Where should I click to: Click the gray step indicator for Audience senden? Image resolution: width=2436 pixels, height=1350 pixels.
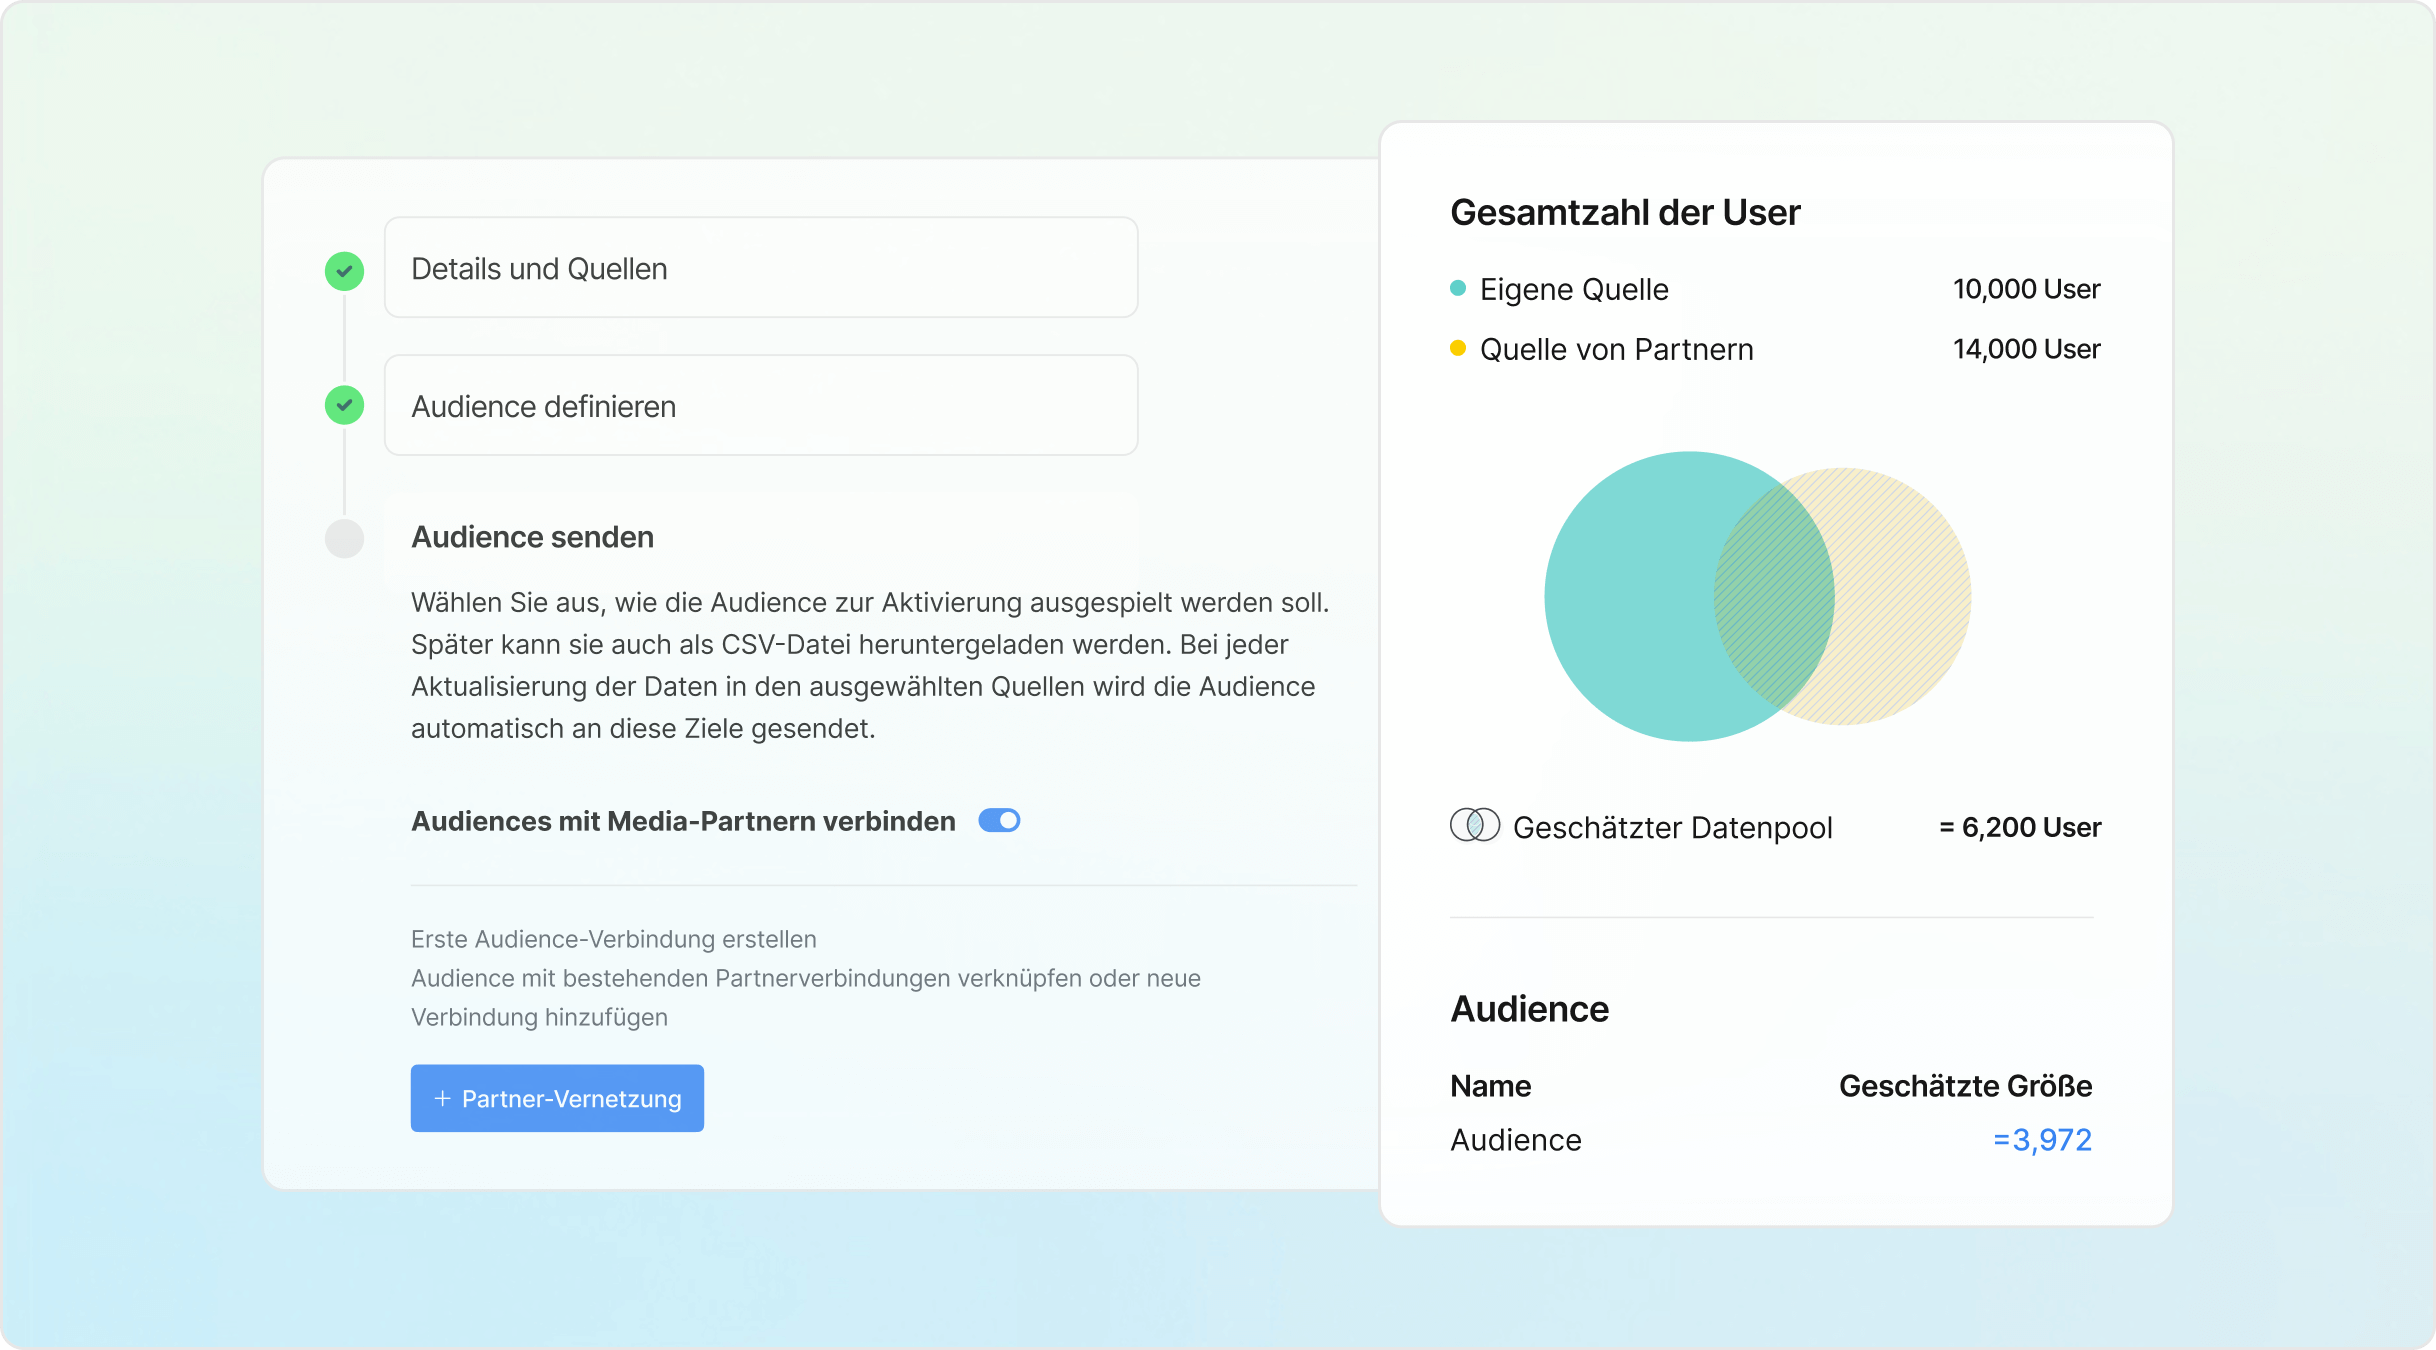tap(344, 538)
